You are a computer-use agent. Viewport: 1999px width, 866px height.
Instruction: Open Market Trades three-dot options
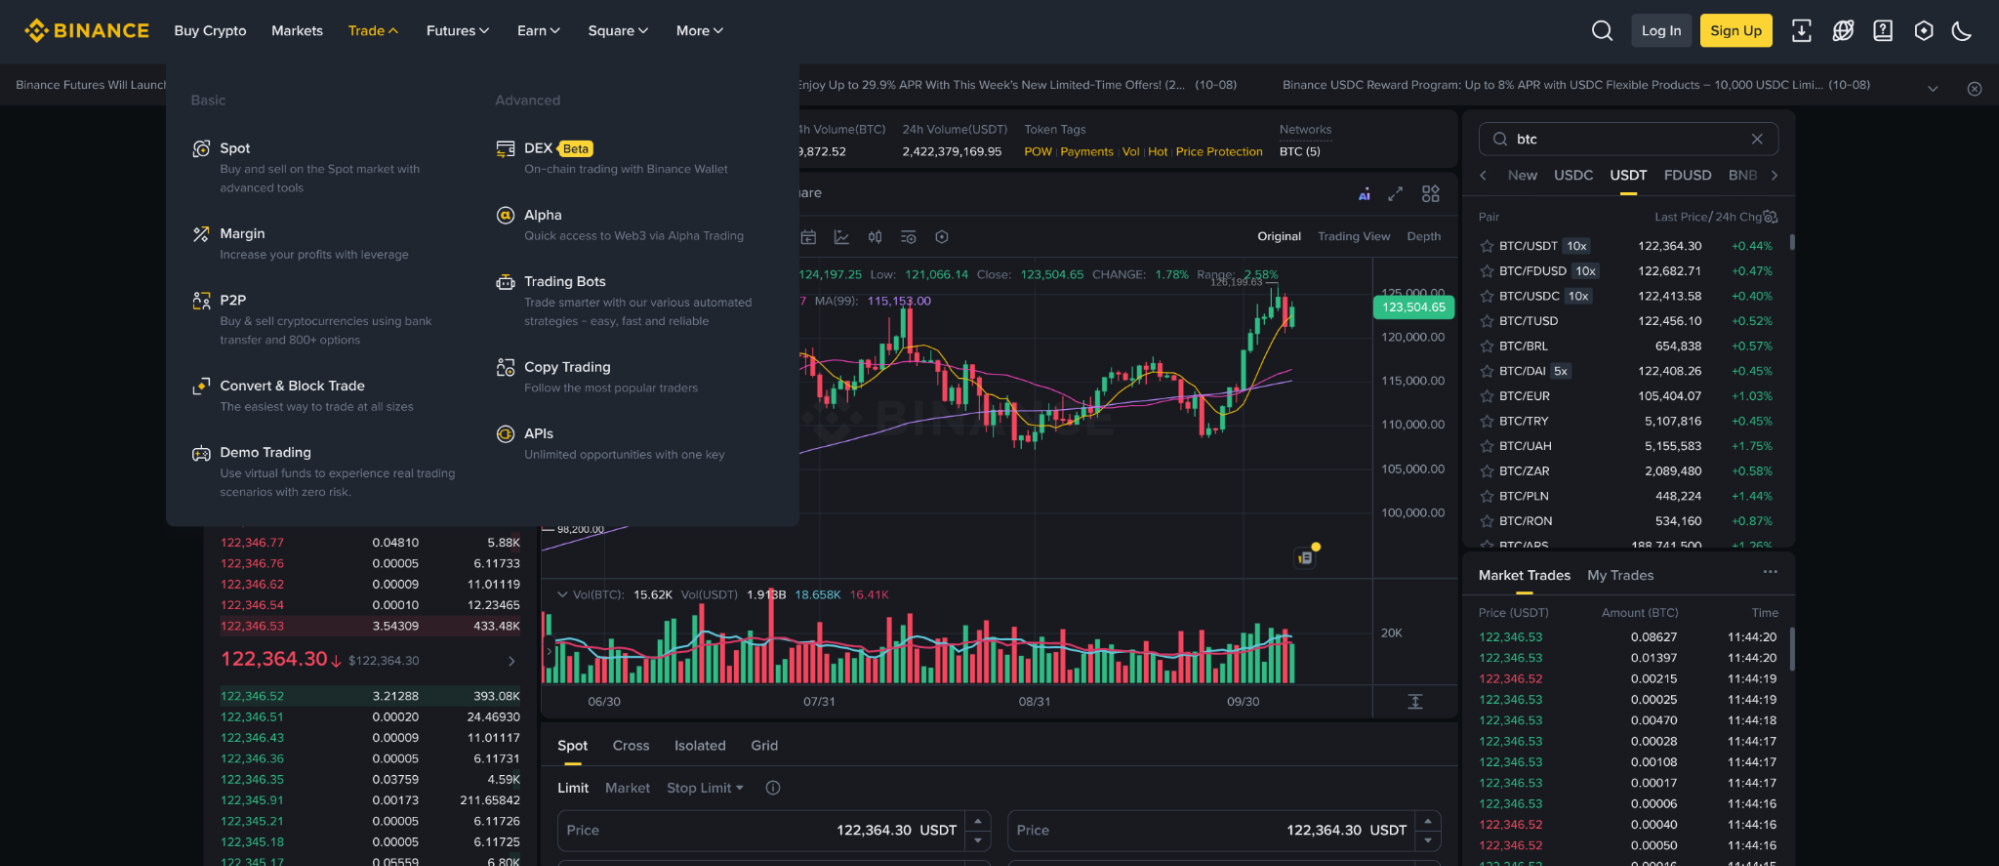point(1770,573)
